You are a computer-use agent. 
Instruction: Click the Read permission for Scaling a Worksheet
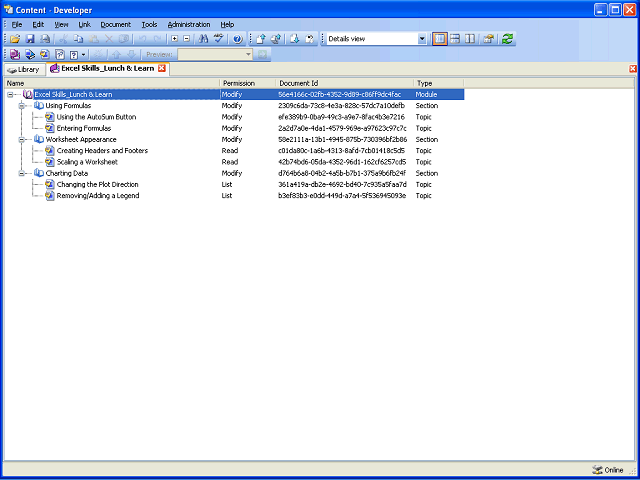pyautogui.click(x=230, y=162)
